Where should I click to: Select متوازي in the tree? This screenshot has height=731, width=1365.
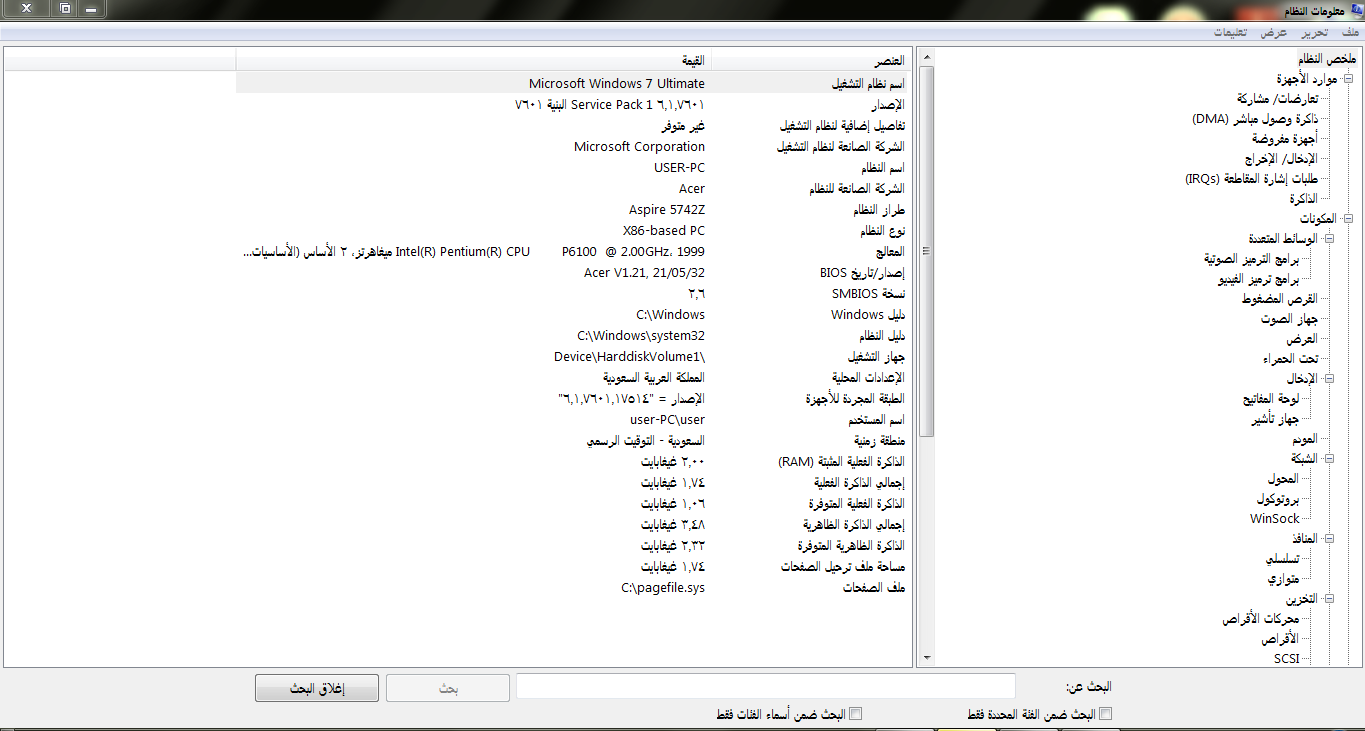point(1283,579)
